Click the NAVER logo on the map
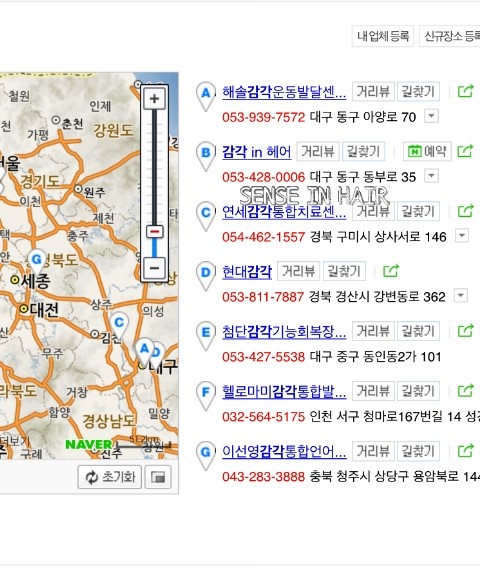The image size is (480, 569). pyautogui.click(x=89, y=444)
